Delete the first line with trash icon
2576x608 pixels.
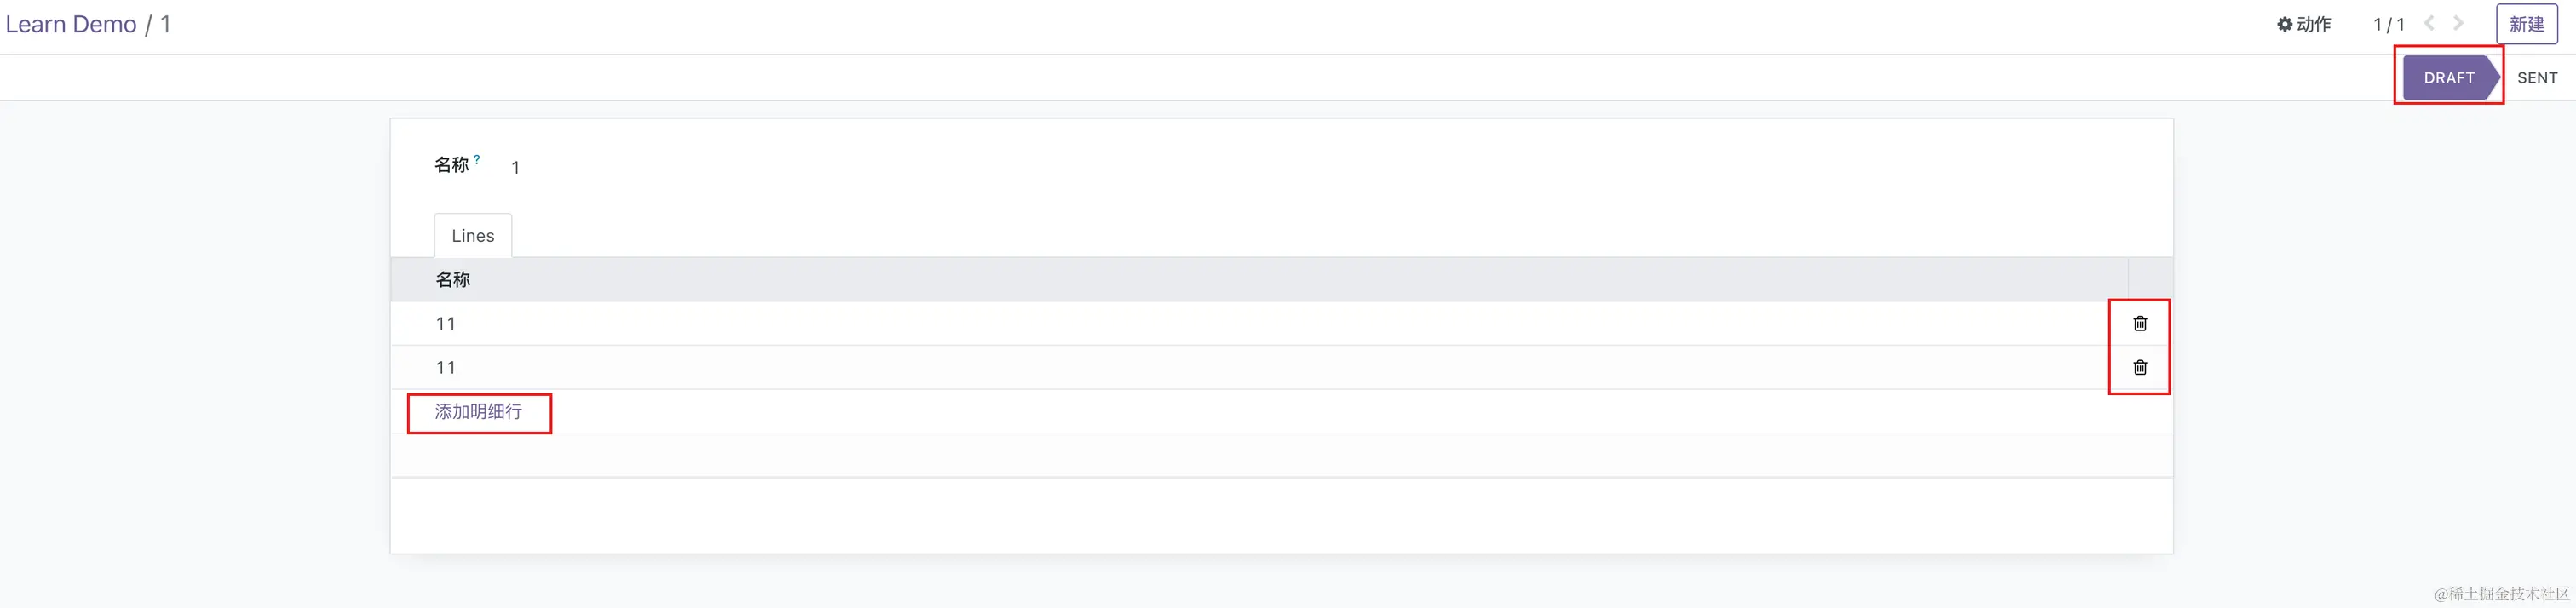(x=2140, y=323)
